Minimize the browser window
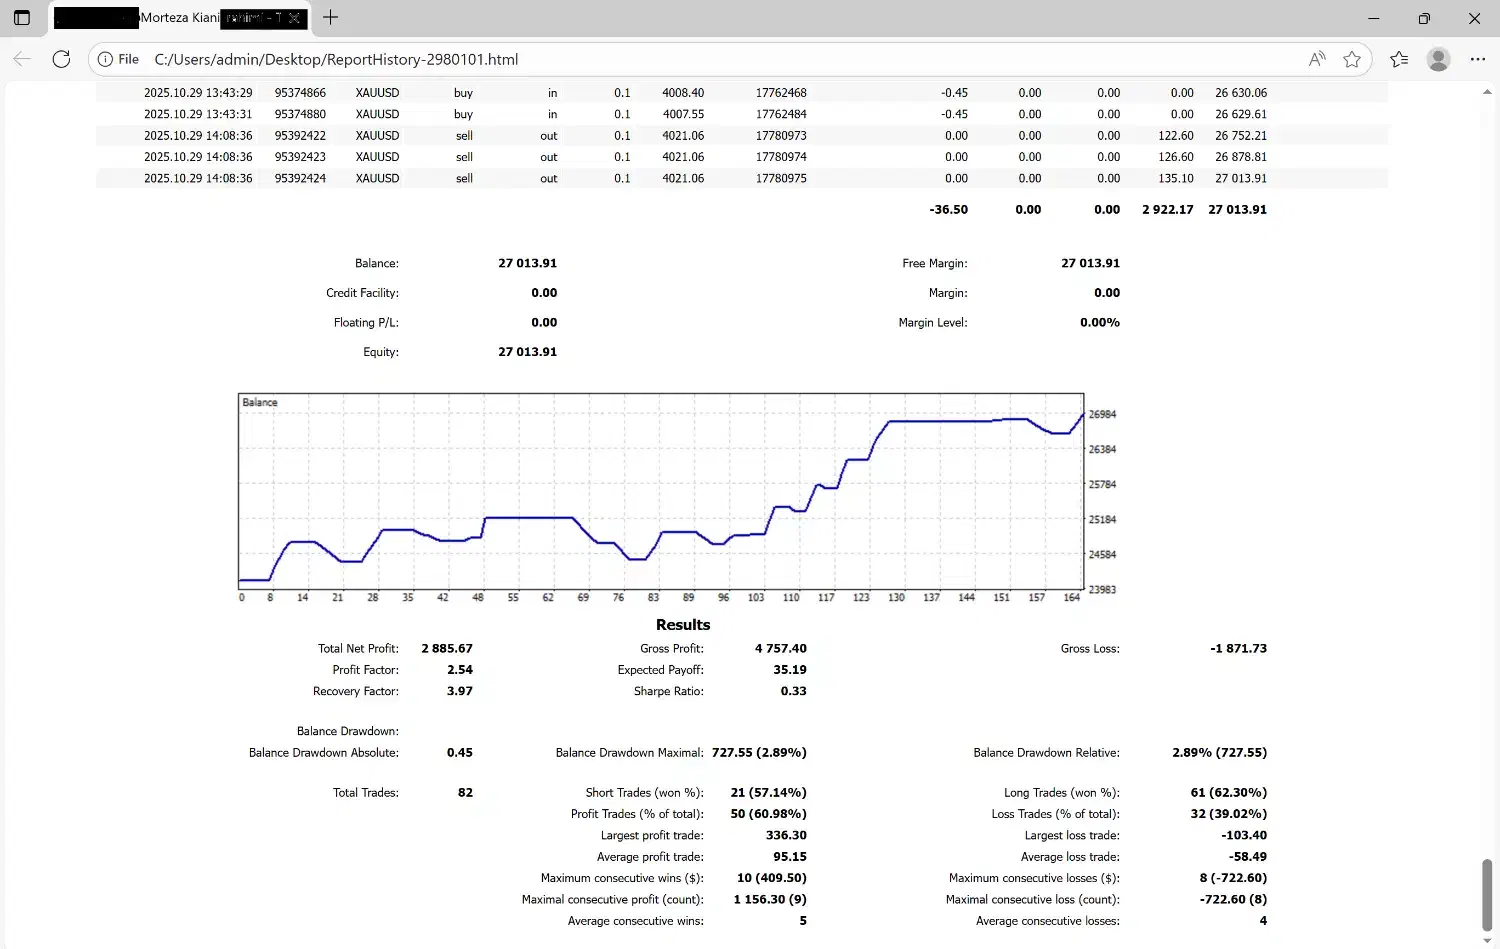Image resolution: width=1500 pixels, height=949 pixels. click(x=1373, y=18)
